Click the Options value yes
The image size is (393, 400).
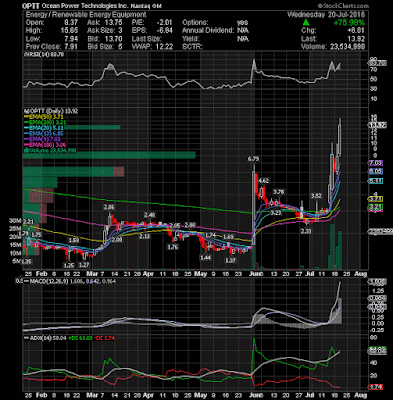pos(242,22)
